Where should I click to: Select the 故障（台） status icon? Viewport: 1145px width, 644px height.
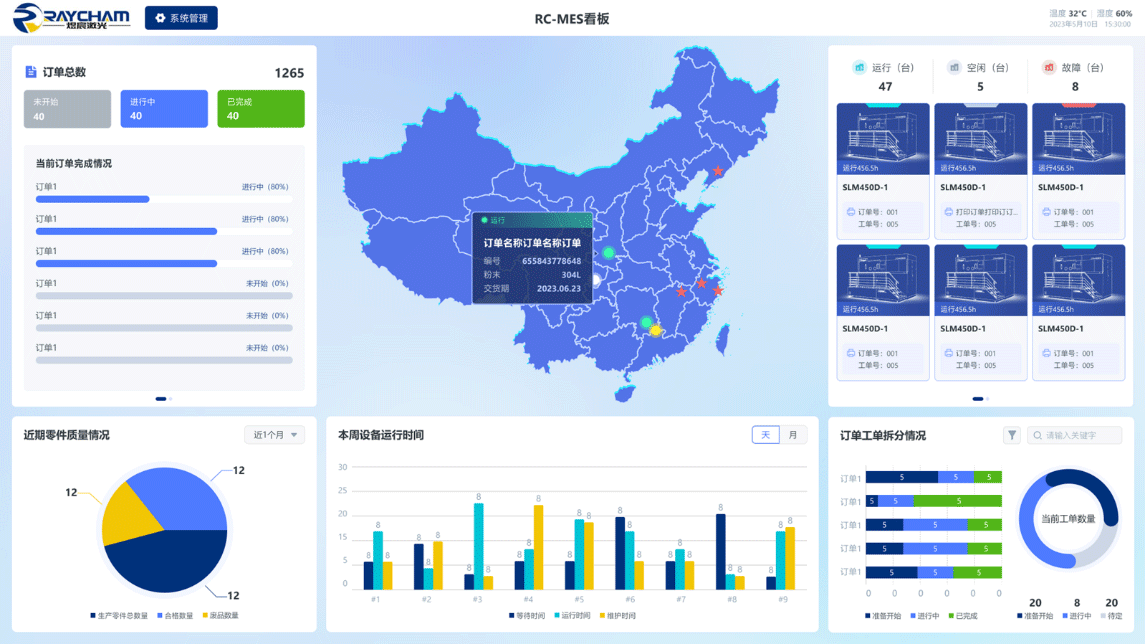pos(1049,68)
